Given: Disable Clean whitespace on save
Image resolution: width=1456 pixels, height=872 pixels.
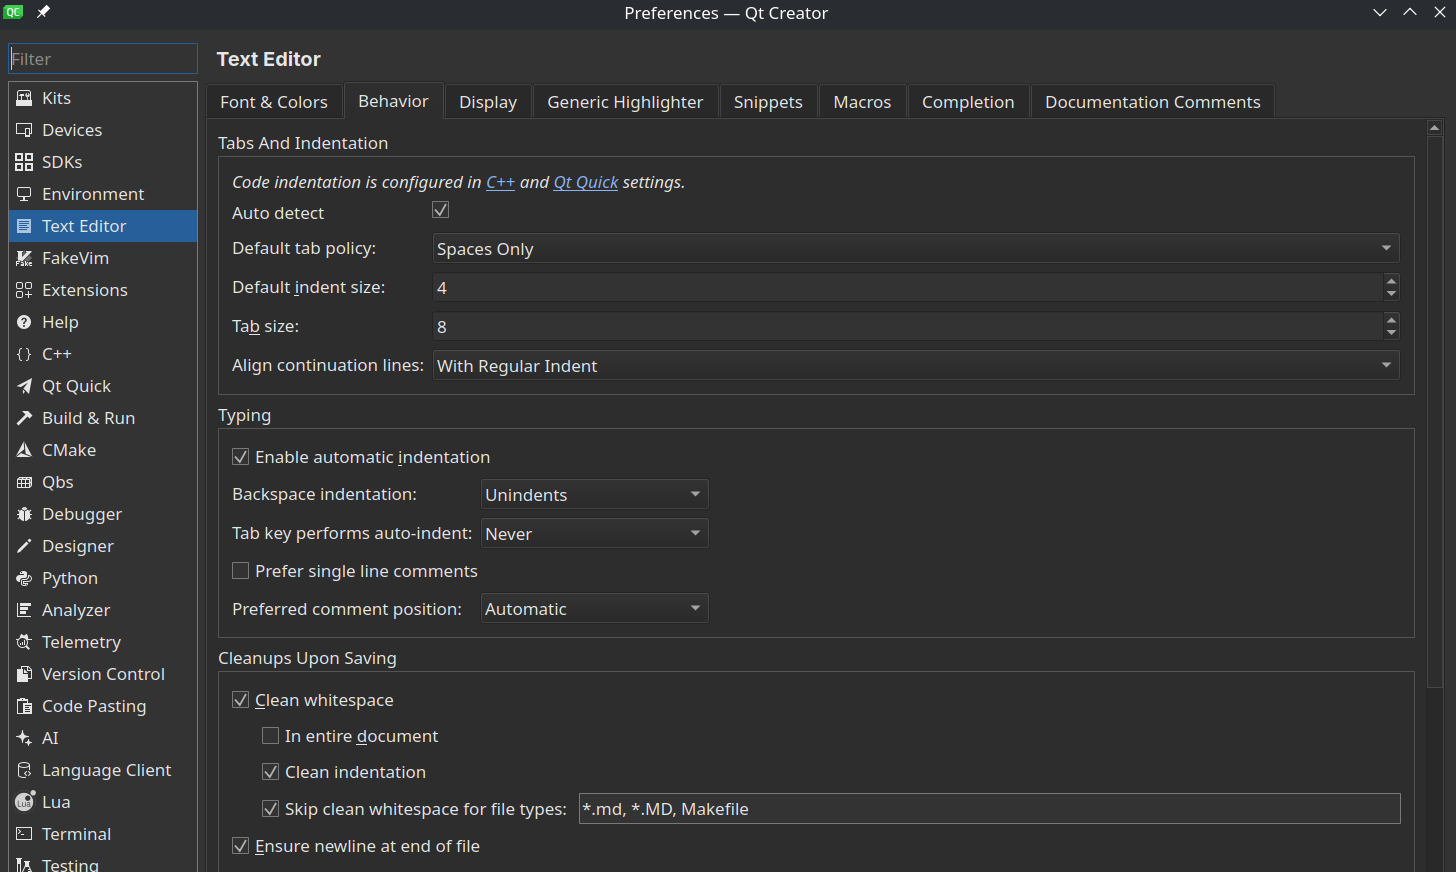Looking at the screenshot, I should coord(240,700).
